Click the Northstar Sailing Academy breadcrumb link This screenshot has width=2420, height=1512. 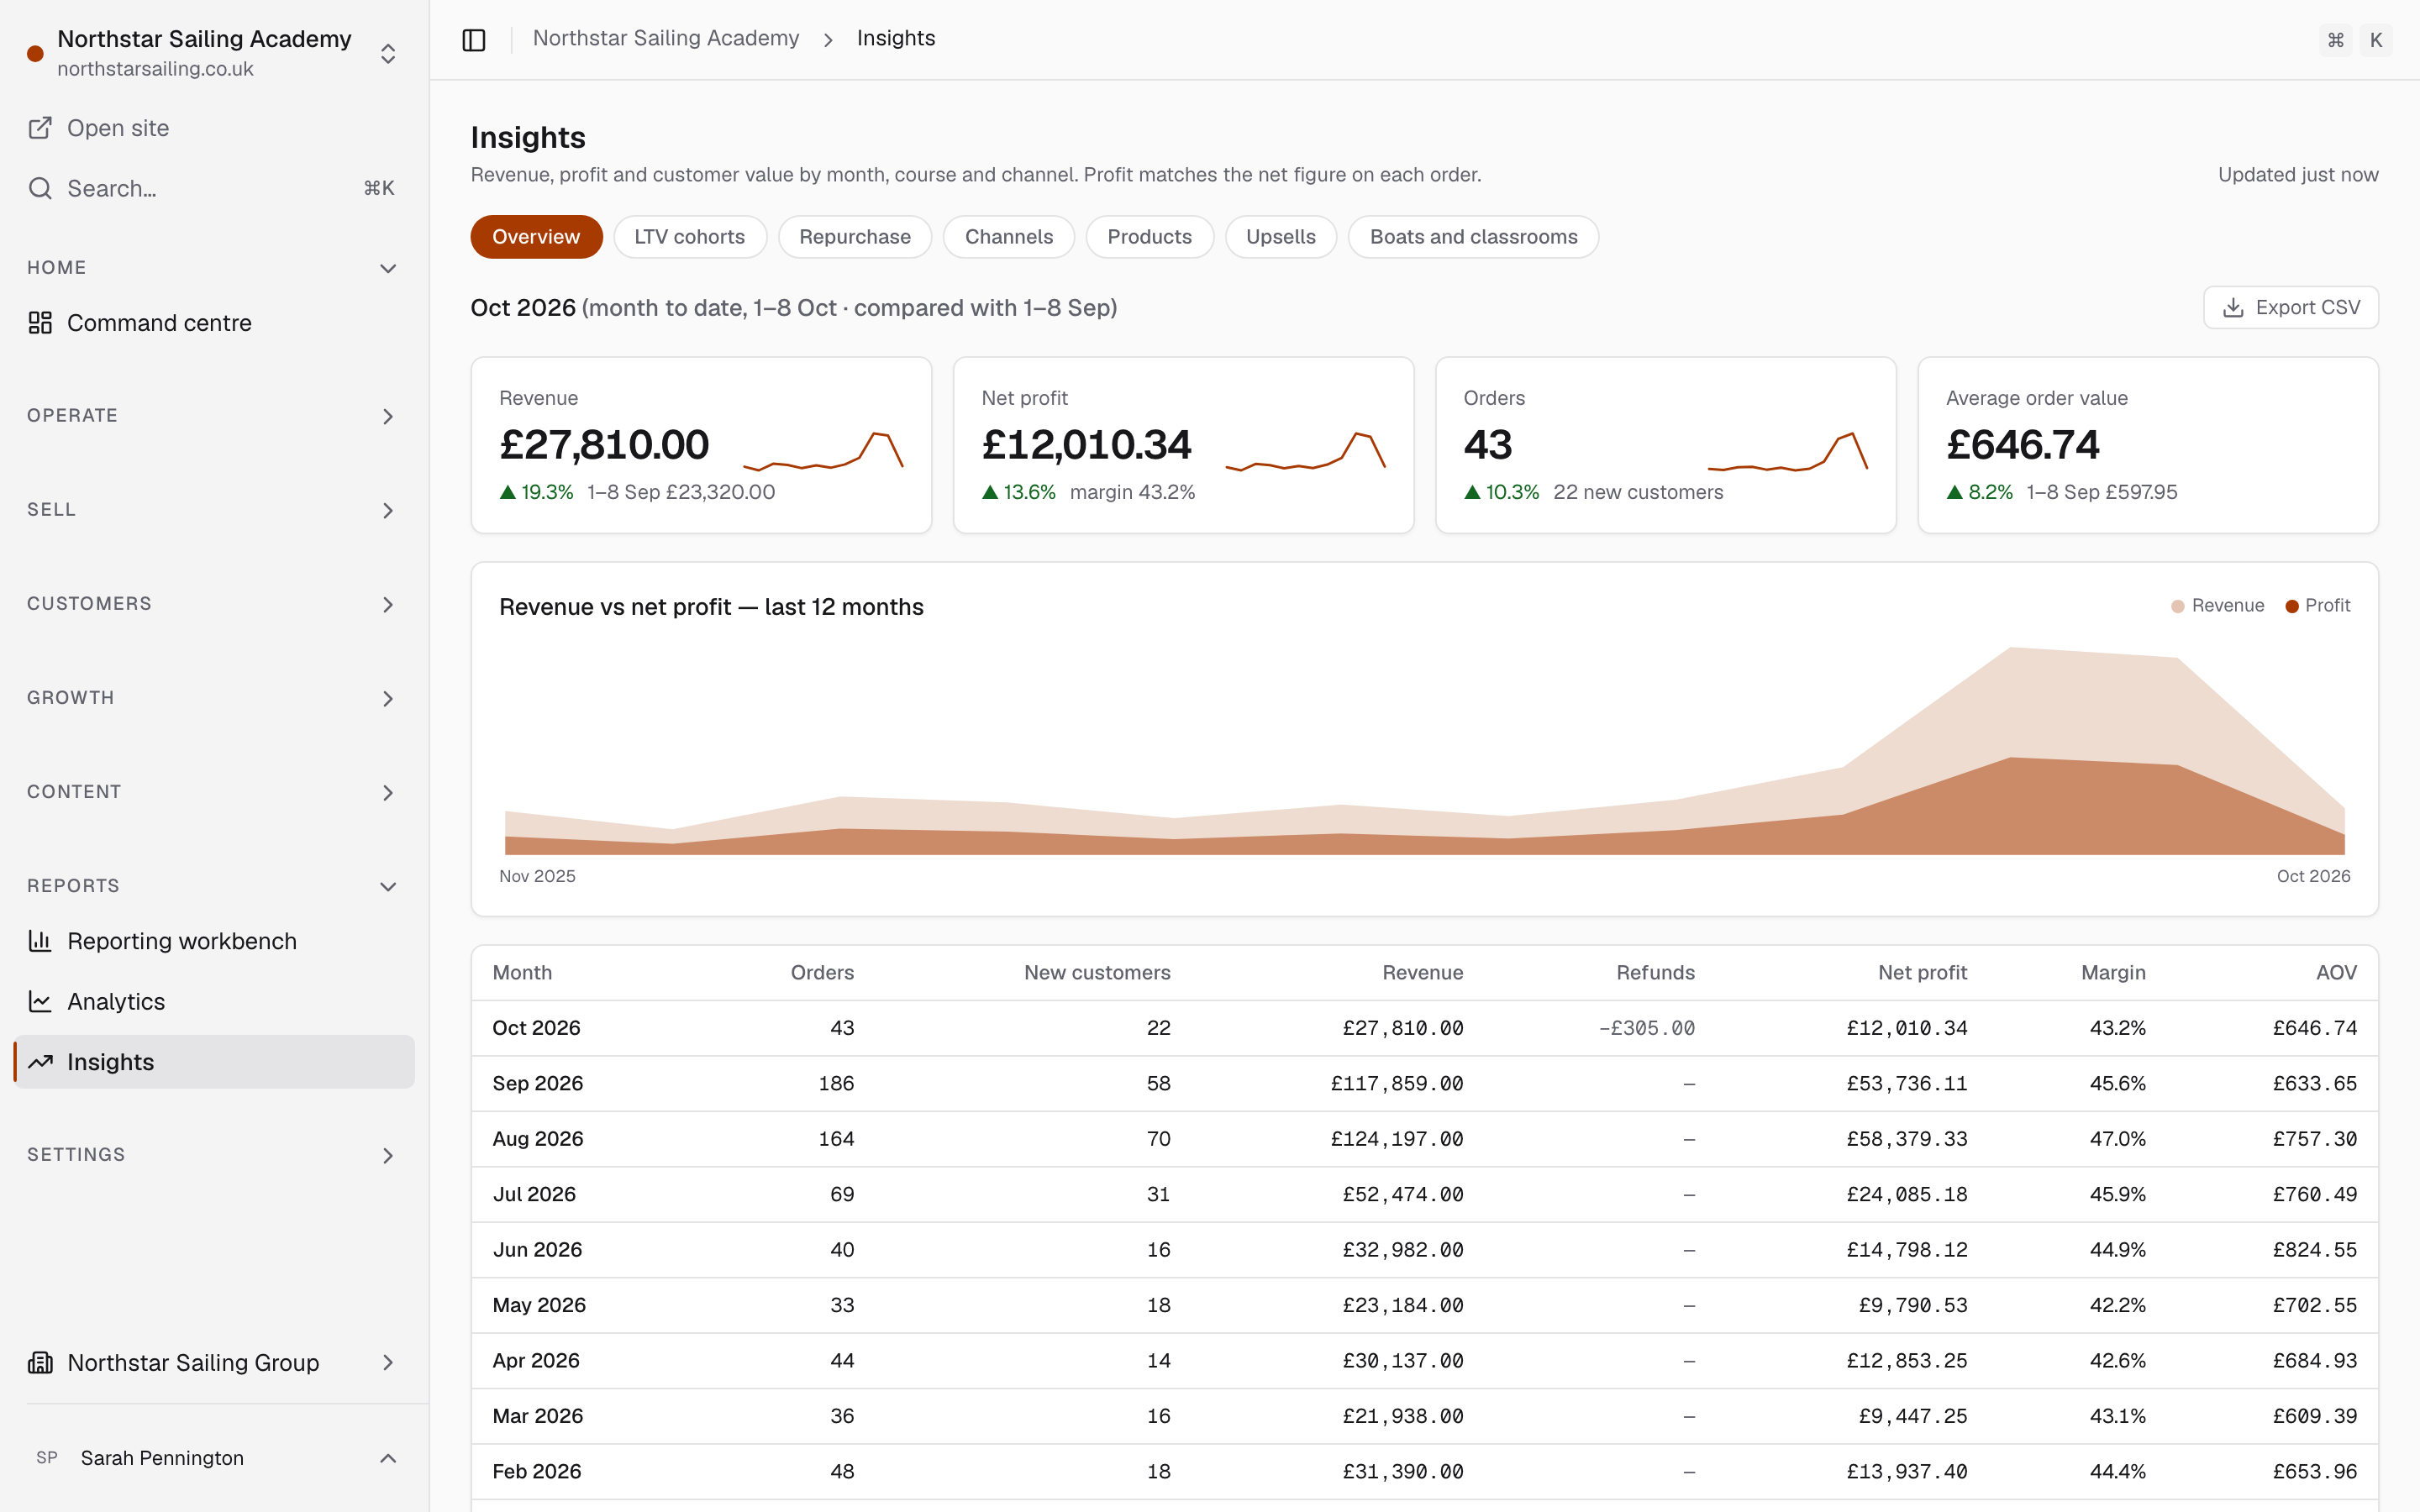[x=666, y=38]
